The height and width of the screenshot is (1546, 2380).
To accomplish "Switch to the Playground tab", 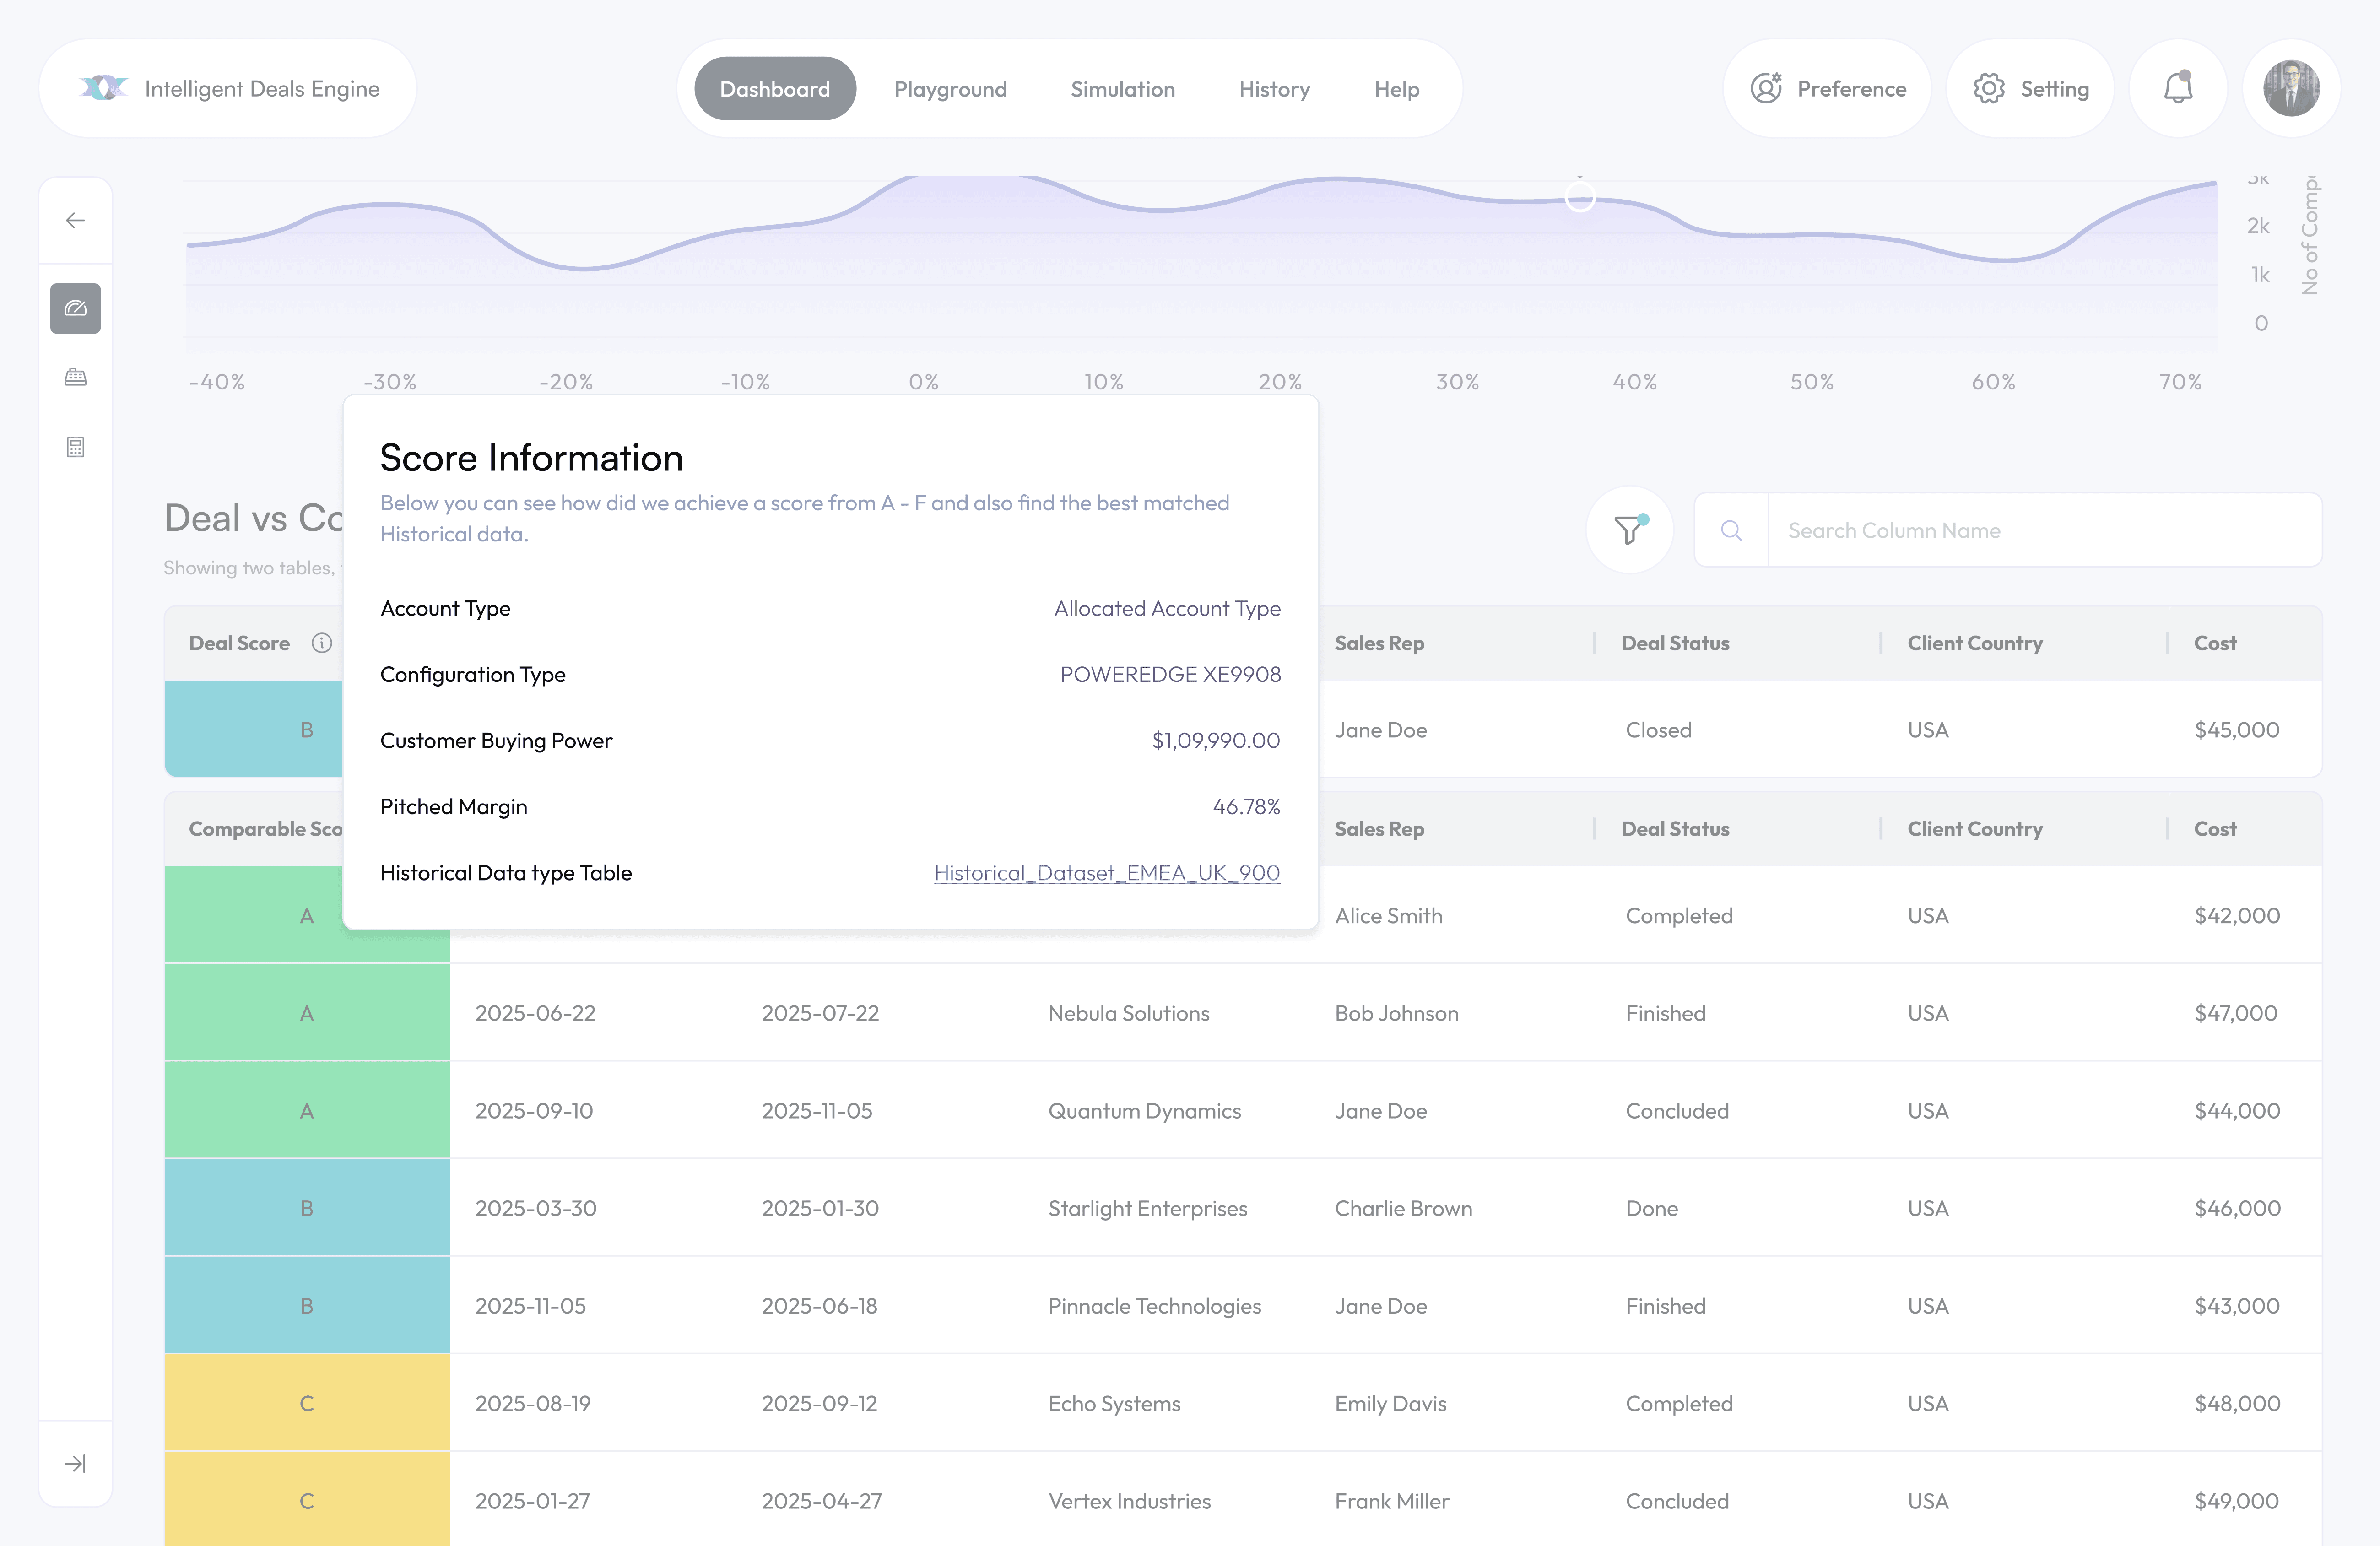I will (x=950, y=89).
